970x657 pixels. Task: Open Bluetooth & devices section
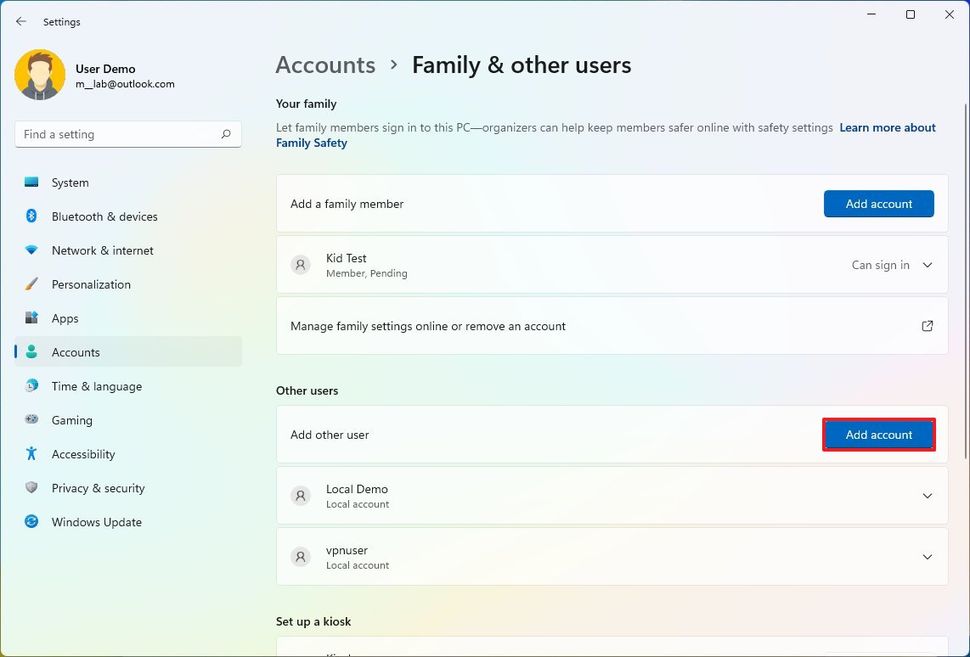[x=104, y=217]
